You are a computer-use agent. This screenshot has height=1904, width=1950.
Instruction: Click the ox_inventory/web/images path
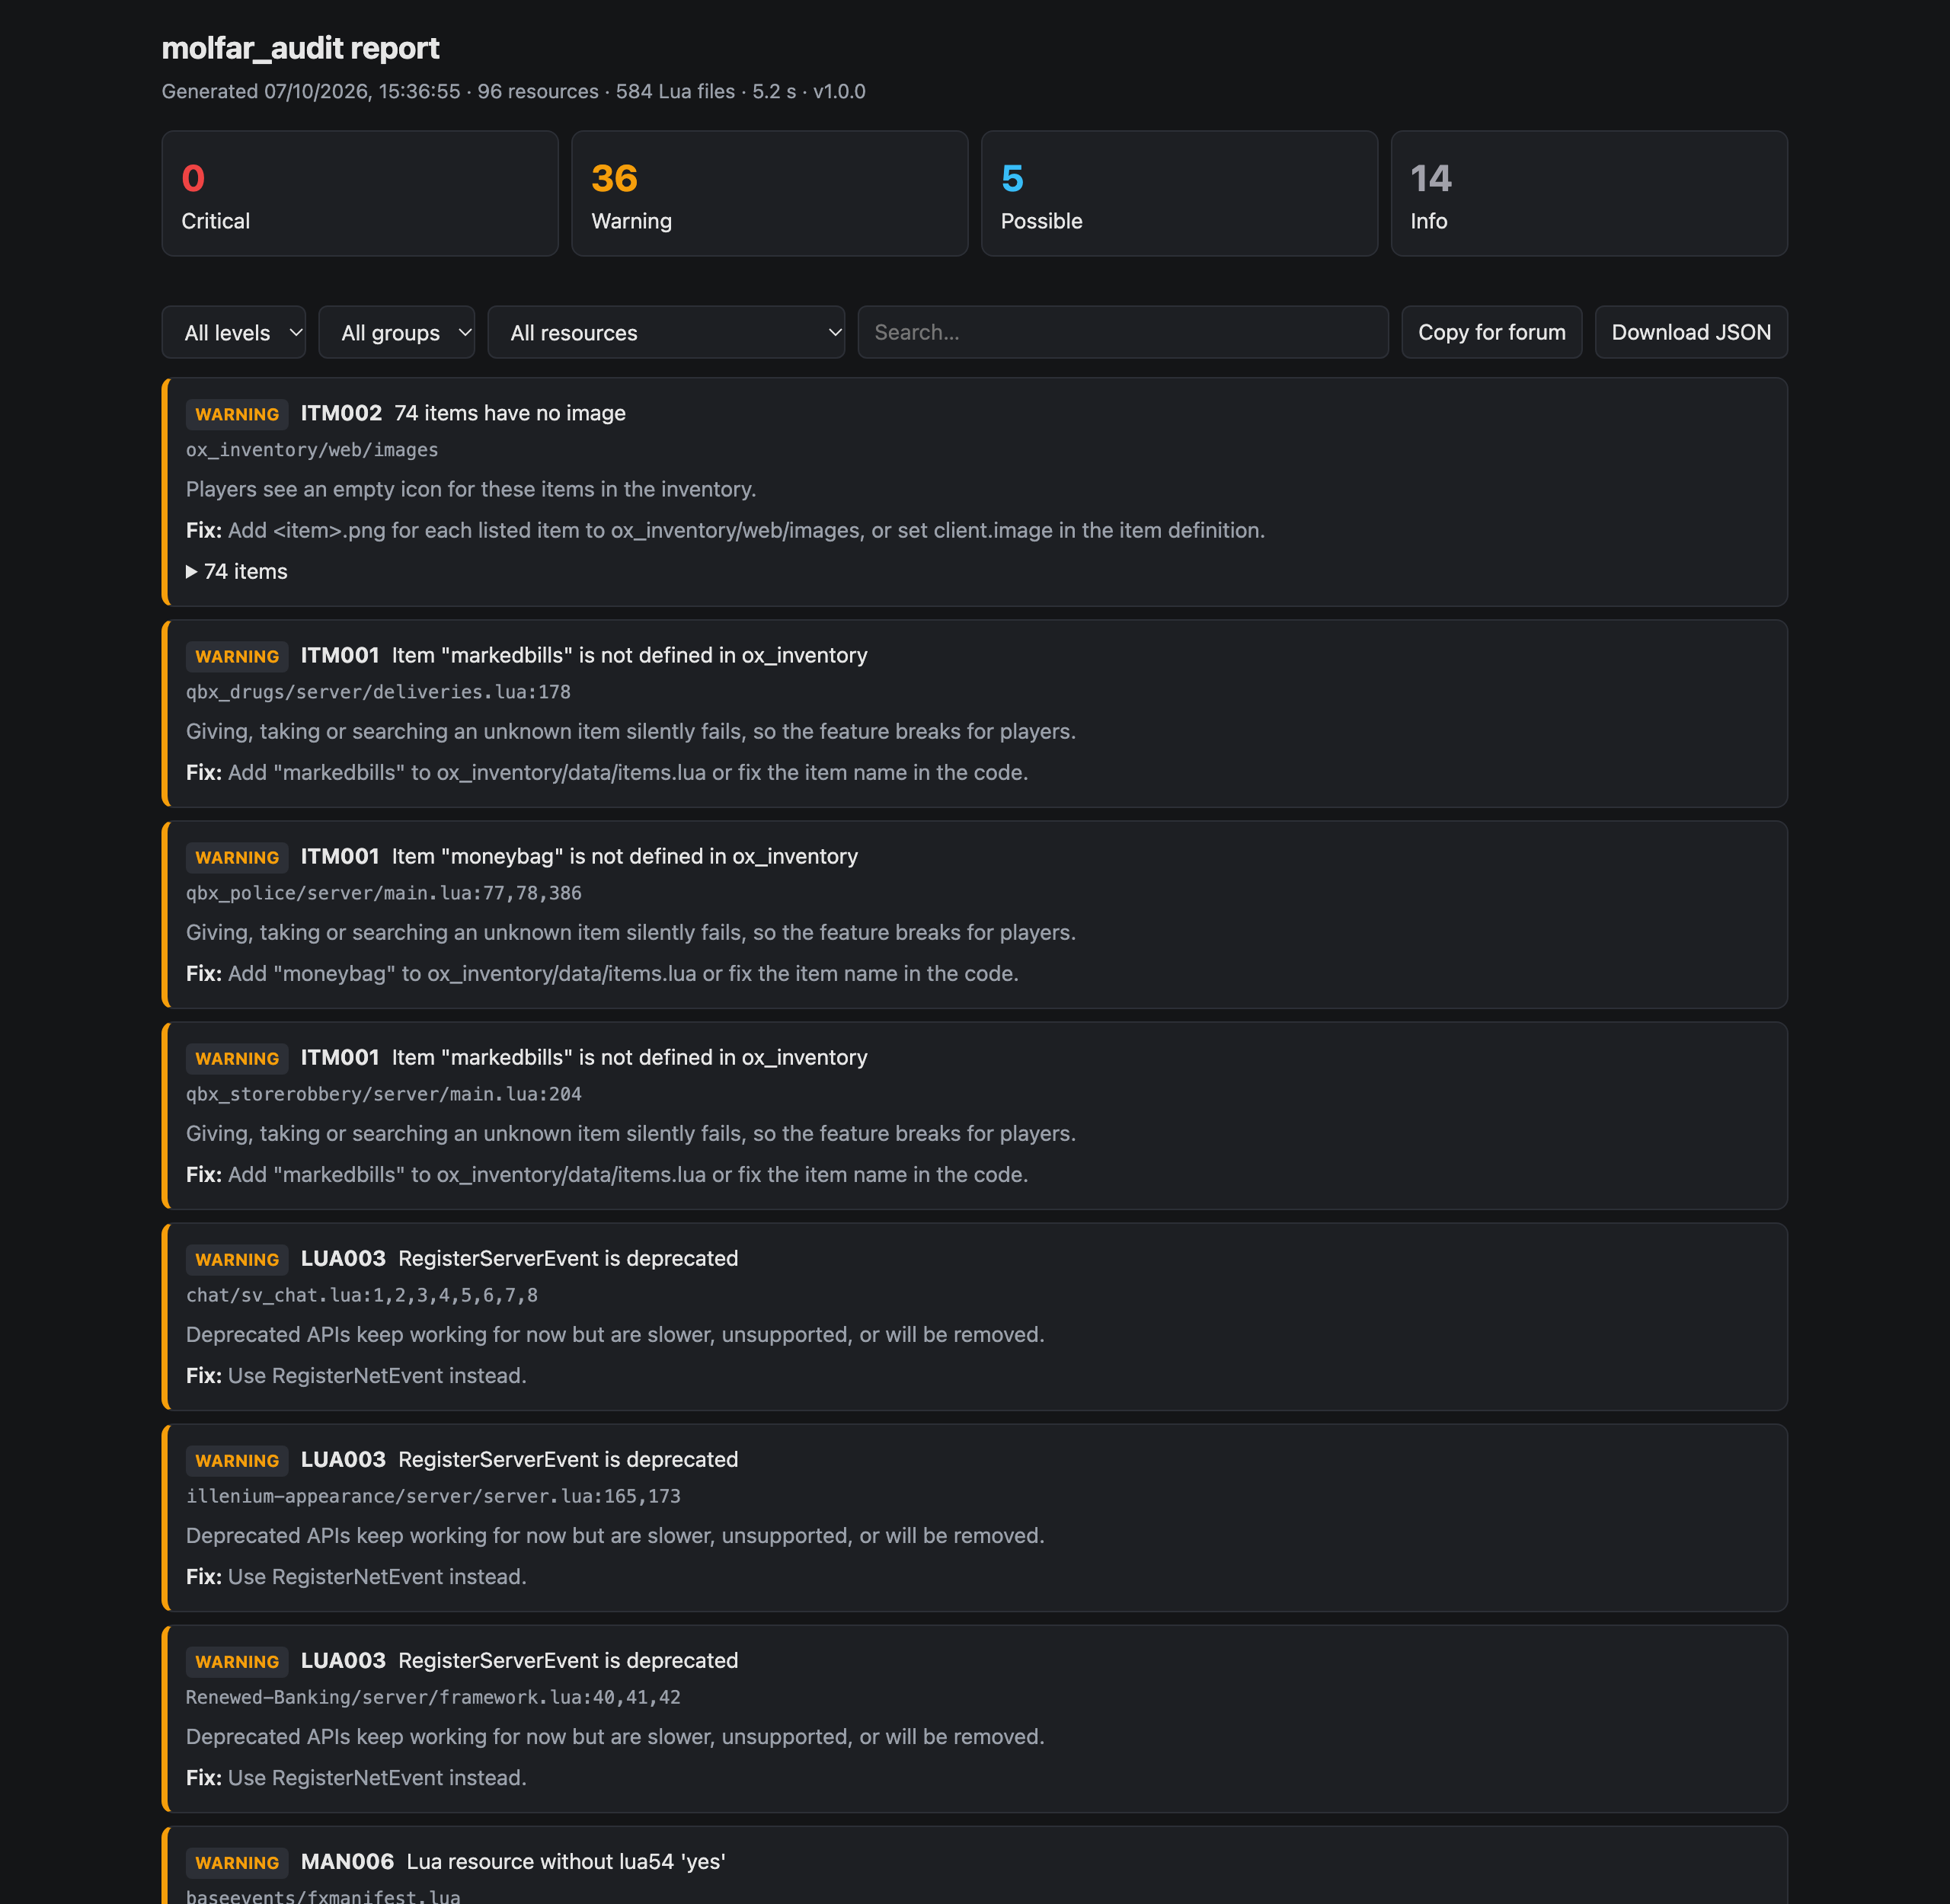312,450
